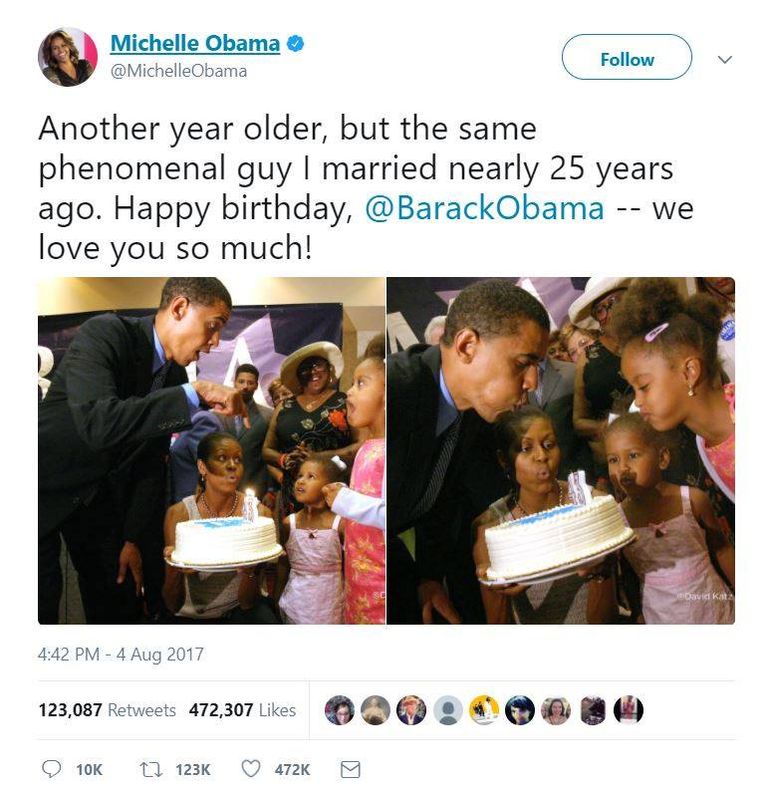The width and height of the screenshot is (768, 808).
Task: Click the first liker avatar with glasses
Action: [339, 710]
